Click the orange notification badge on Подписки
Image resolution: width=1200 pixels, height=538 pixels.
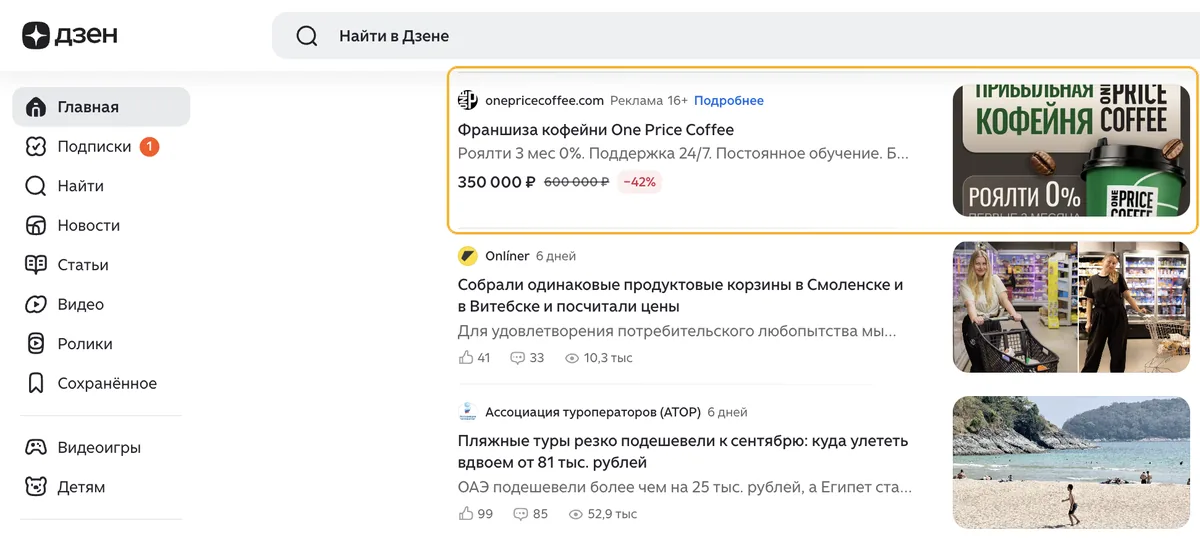[x=149, y=147]
